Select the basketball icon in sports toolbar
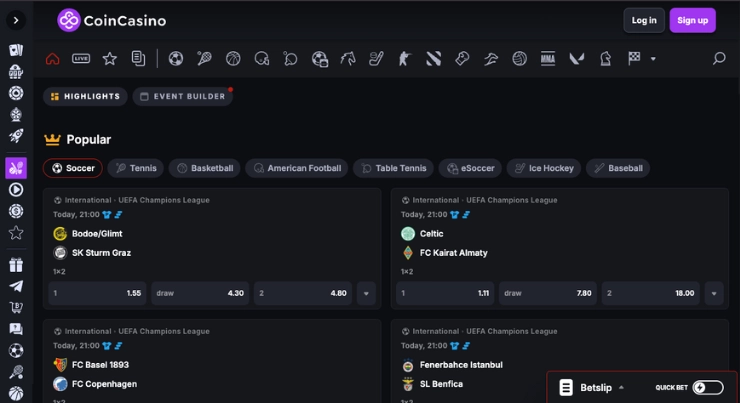Screen dimensions: 740x403 (233, 59)
